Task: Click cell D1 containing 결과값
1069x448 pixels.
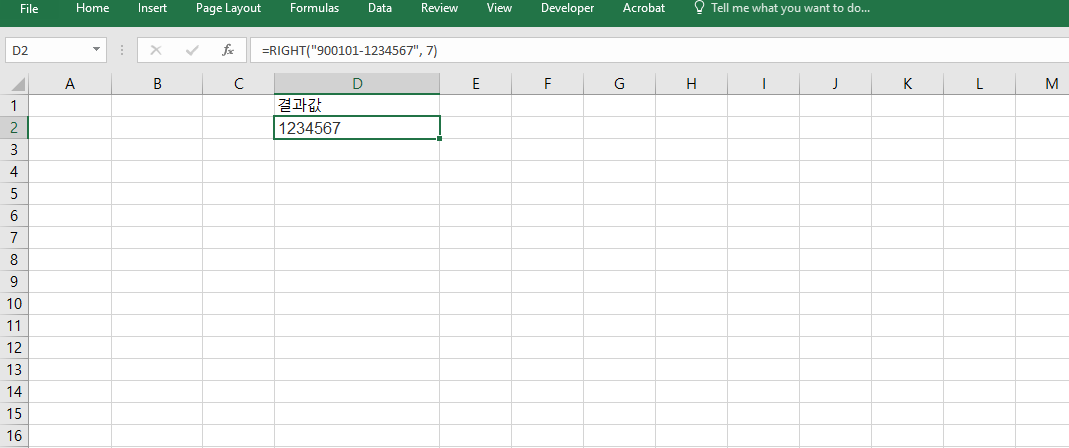Action: [x=357, y=106]
